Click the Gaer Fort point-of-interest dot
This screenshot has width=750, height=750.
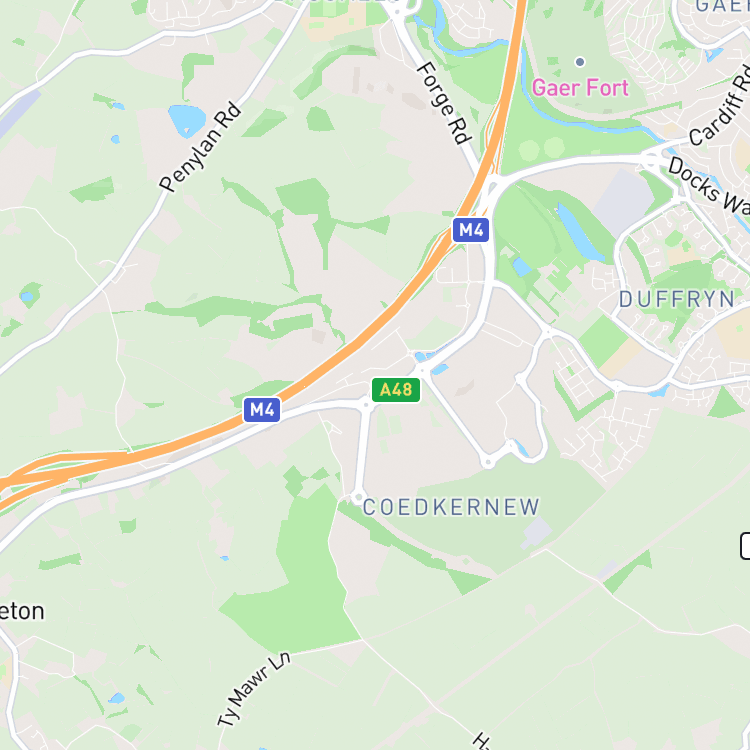(580, 62)
